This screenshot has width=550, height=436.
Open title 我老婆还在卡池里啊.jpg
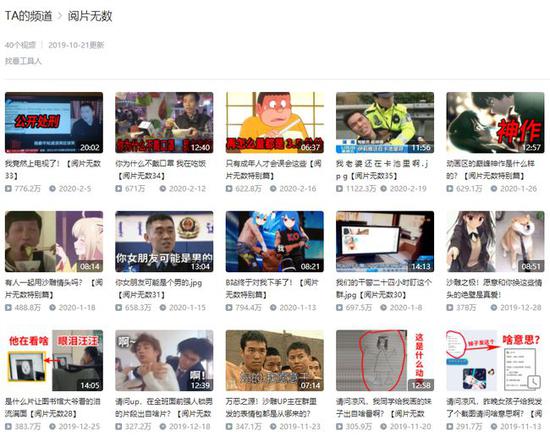pos(382,169)
